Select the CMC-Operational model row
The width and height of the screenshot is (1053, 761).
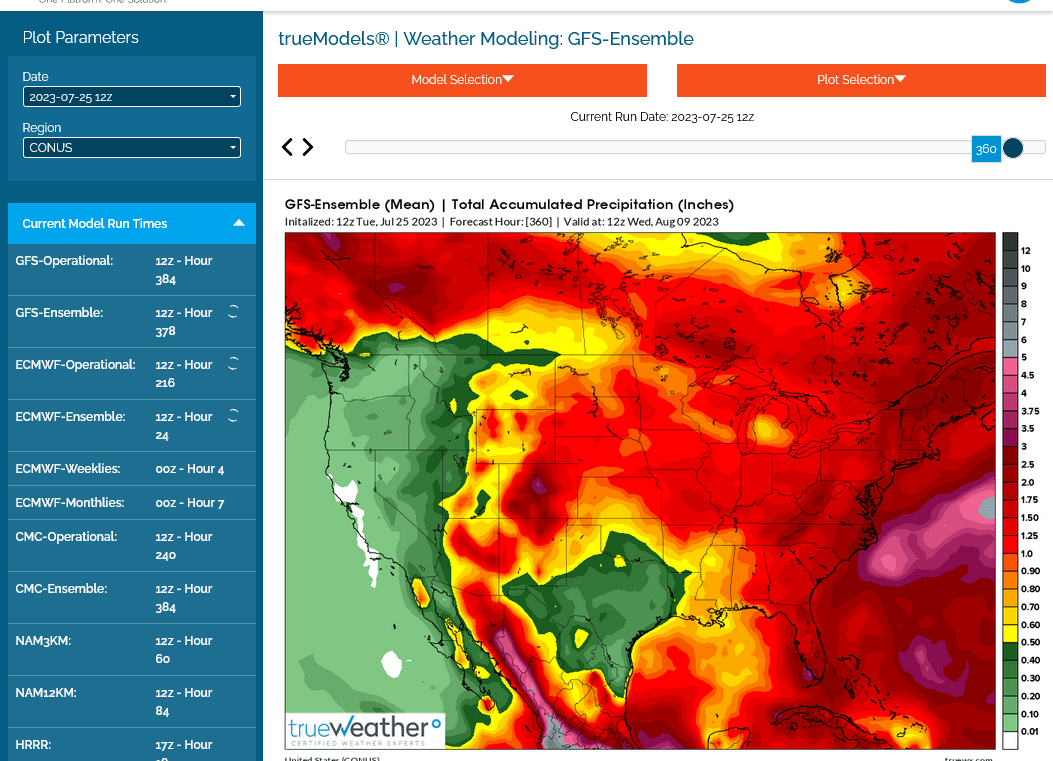132,546
